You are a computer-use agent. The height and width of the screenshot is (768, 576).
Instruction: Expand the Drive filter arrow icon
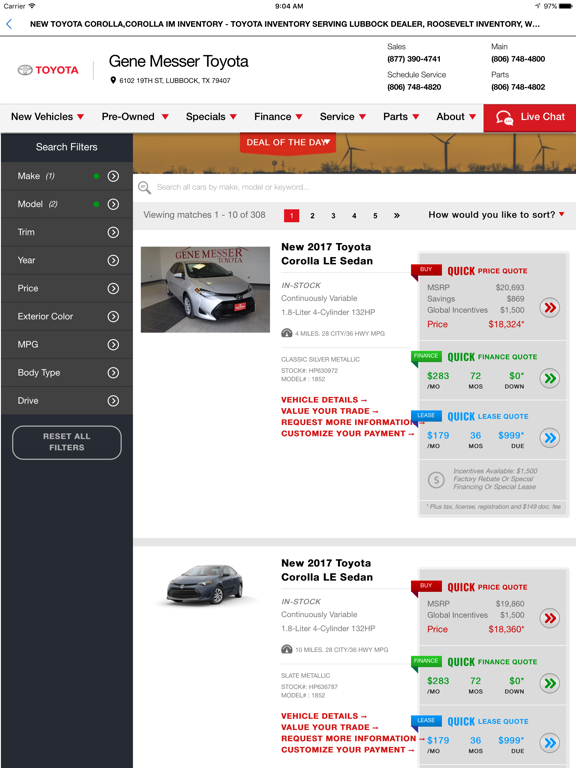tap(113, 401)
